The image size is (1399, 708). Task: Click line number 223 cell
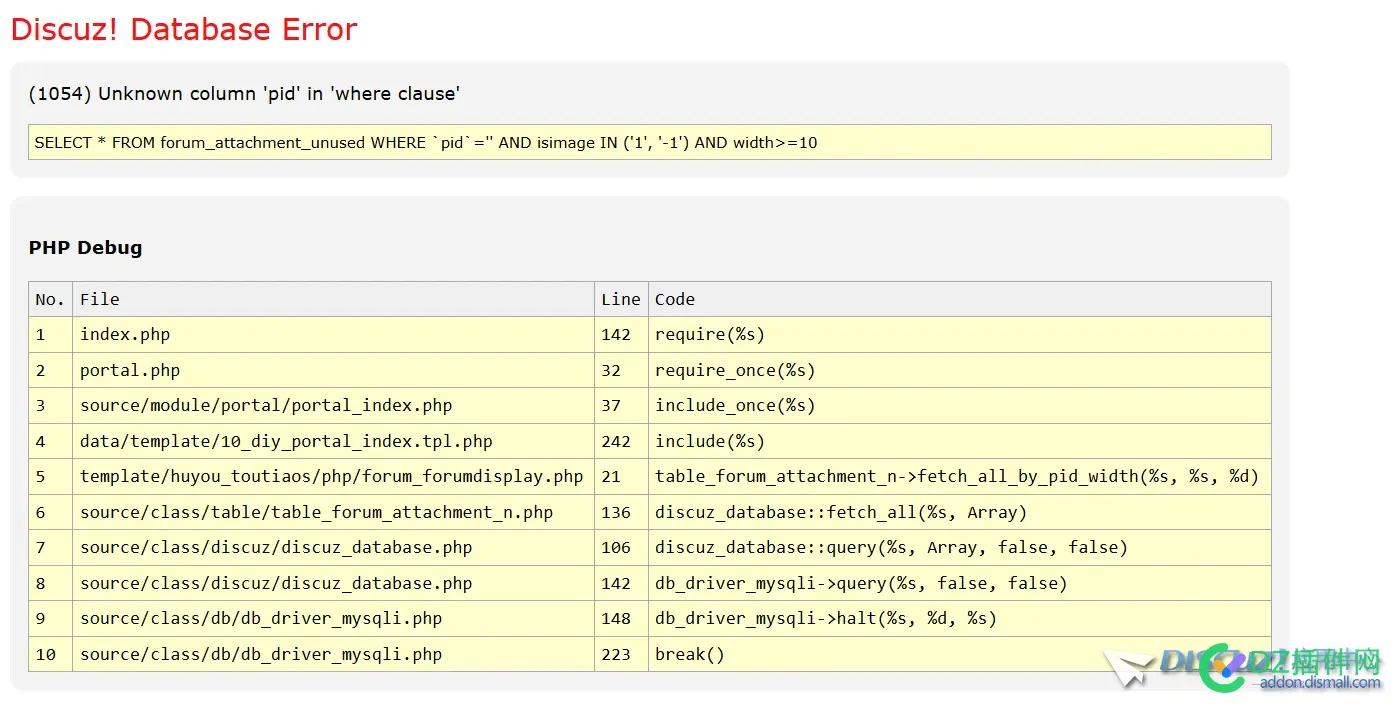(616, 655)
